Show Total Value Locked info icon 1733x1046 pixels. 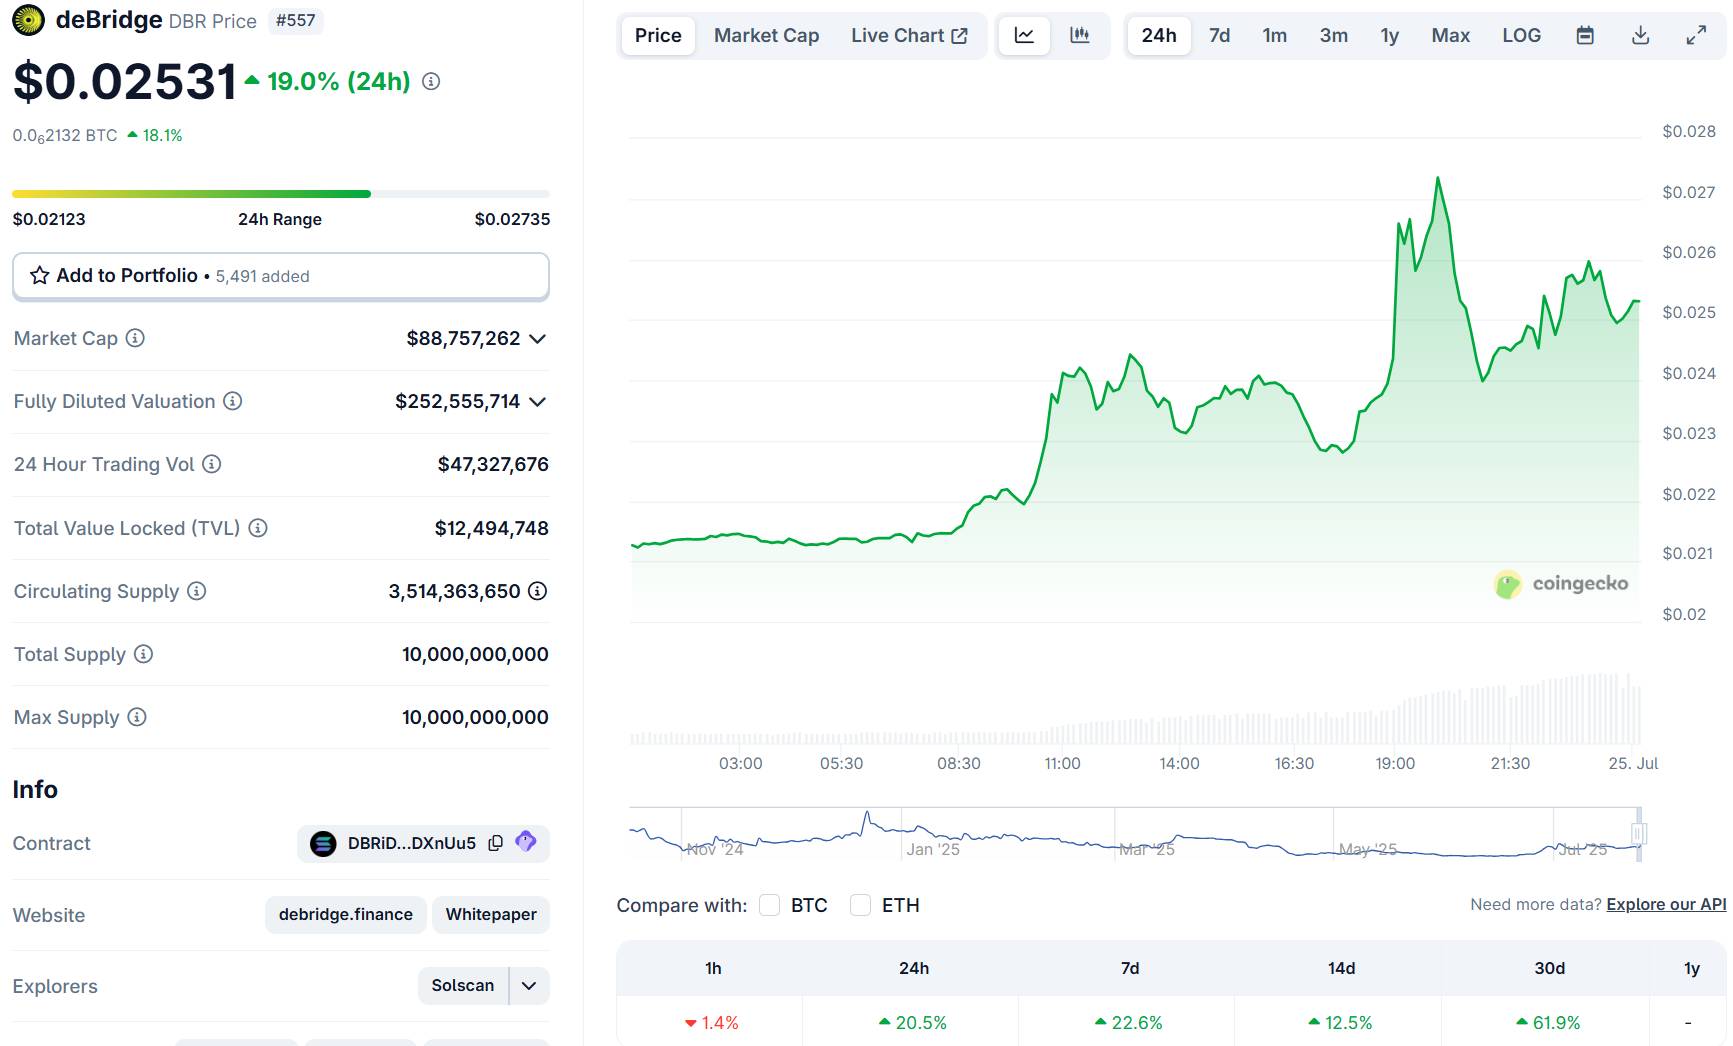coord(258,528)
